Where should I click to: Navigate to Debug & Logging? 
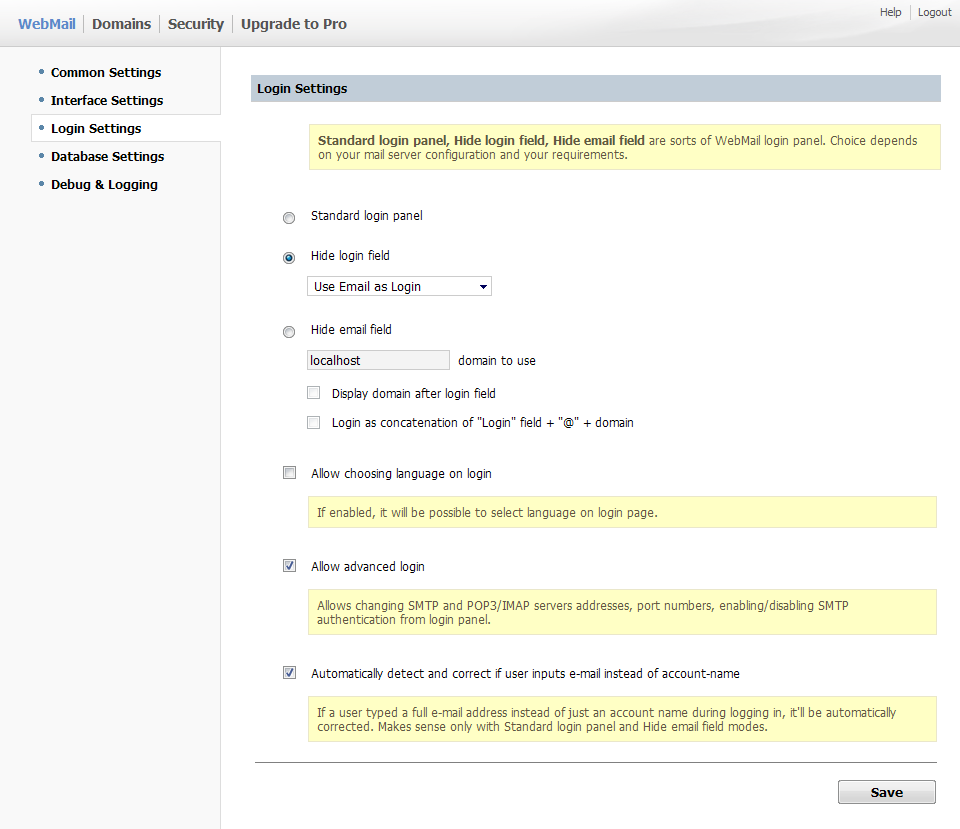coord(104,184)
